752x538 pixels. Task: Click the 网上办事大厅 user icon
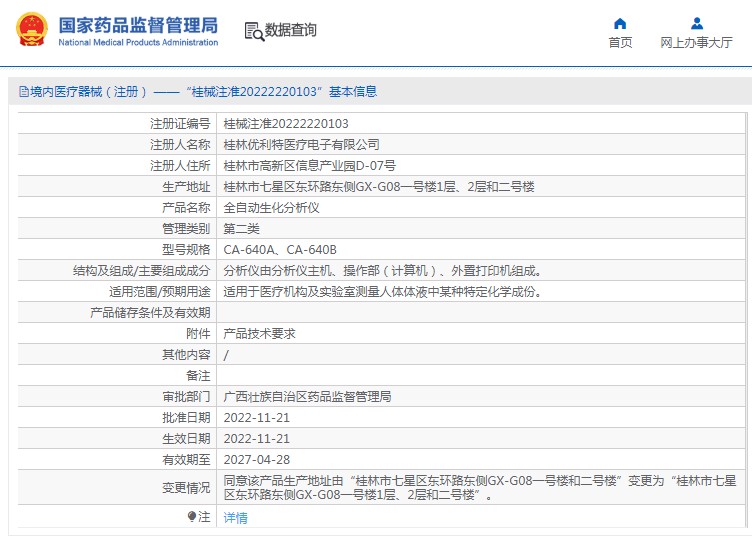coord(697,23)
